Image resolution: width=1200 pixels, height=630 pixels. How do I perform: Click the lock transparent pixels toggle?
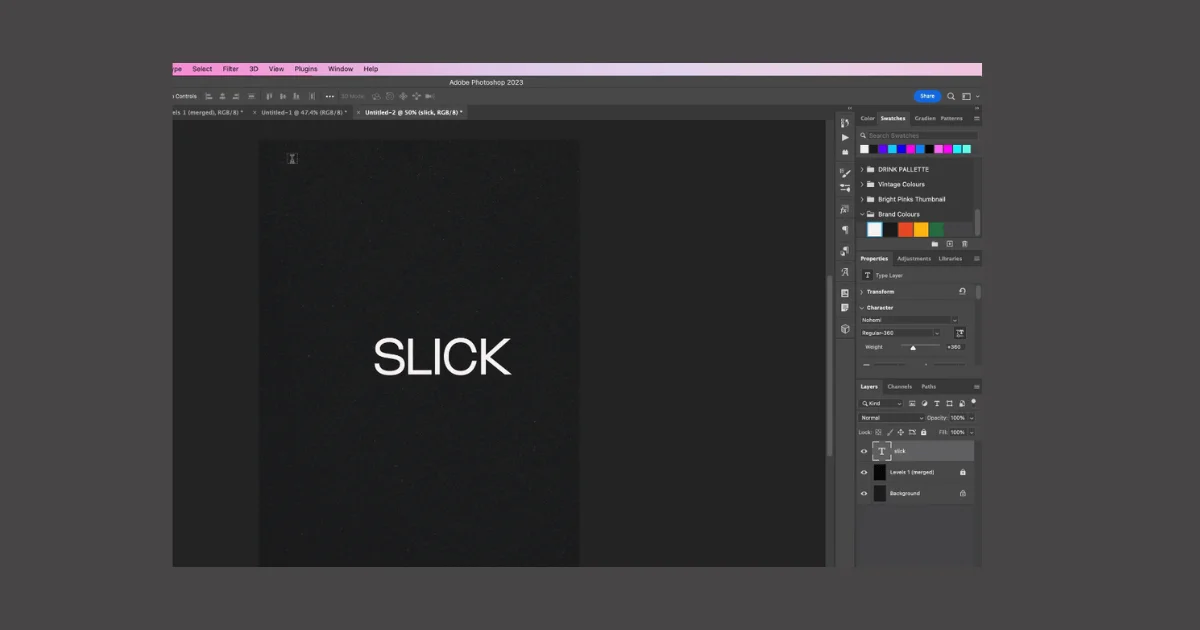pyautogui.click(x=878, y=432)
